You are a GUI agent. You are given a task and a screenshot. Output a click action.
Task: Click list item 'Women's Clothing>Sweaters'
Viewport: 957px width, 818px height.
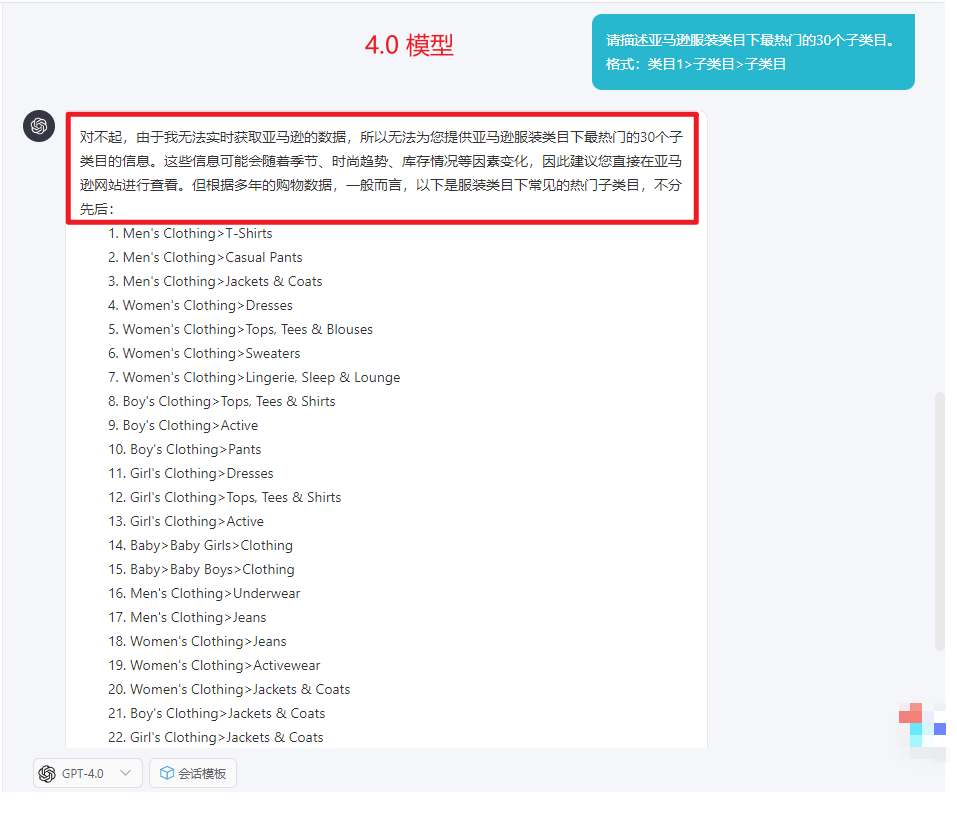coord(204,353)
